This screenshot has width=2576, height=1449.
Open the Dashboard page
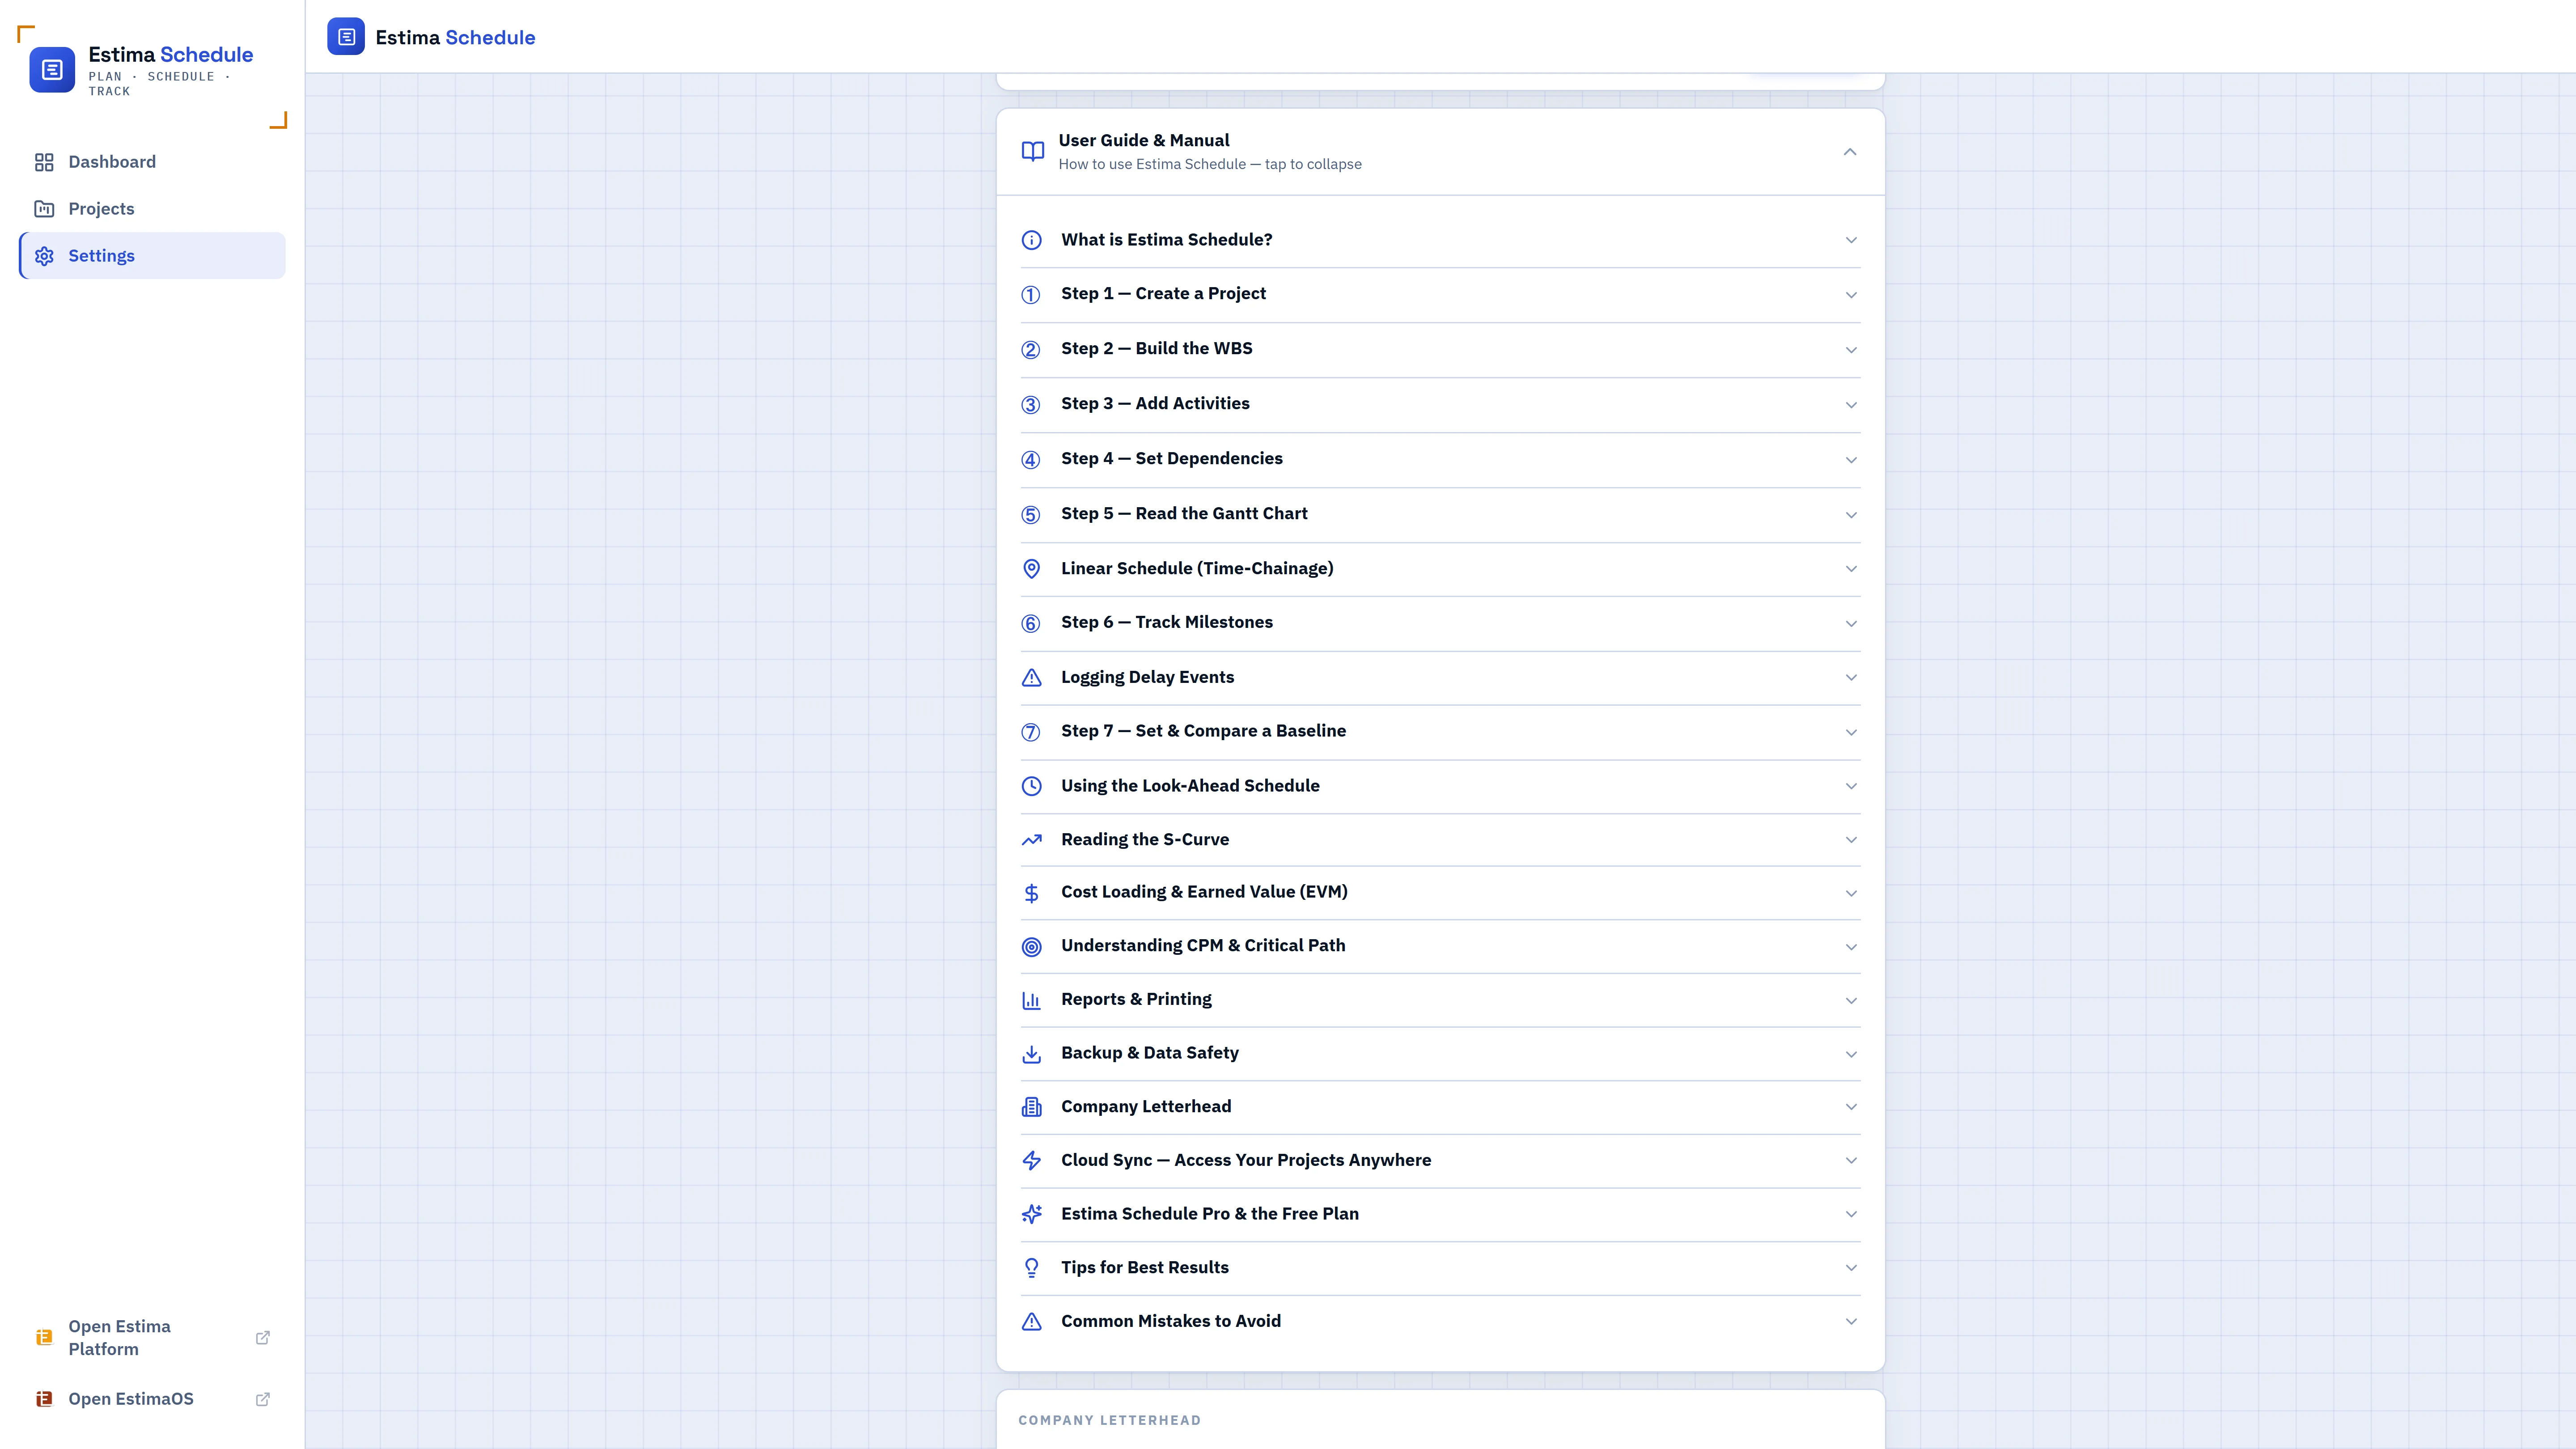tap(152, 162)
